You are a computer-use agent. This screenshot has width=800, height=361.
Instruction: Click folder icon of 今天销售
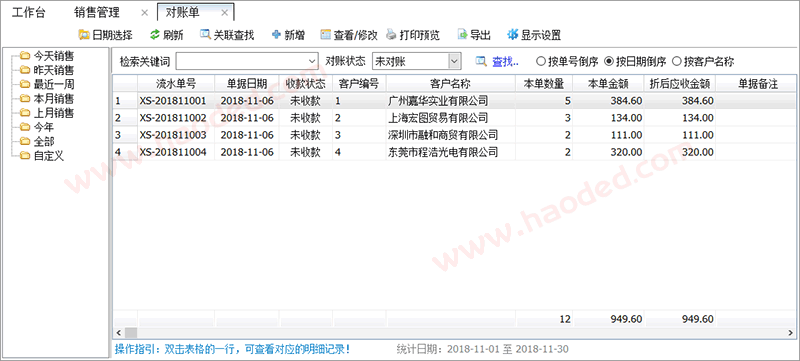coord(26,56)
